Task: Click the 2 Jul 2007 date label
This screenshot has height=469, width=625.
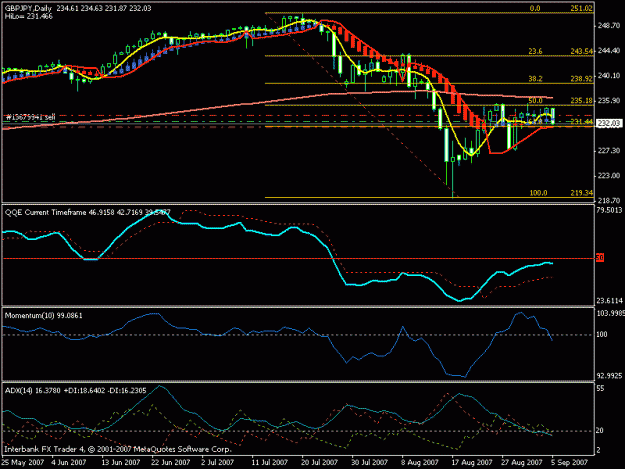Action: [217, 463]
